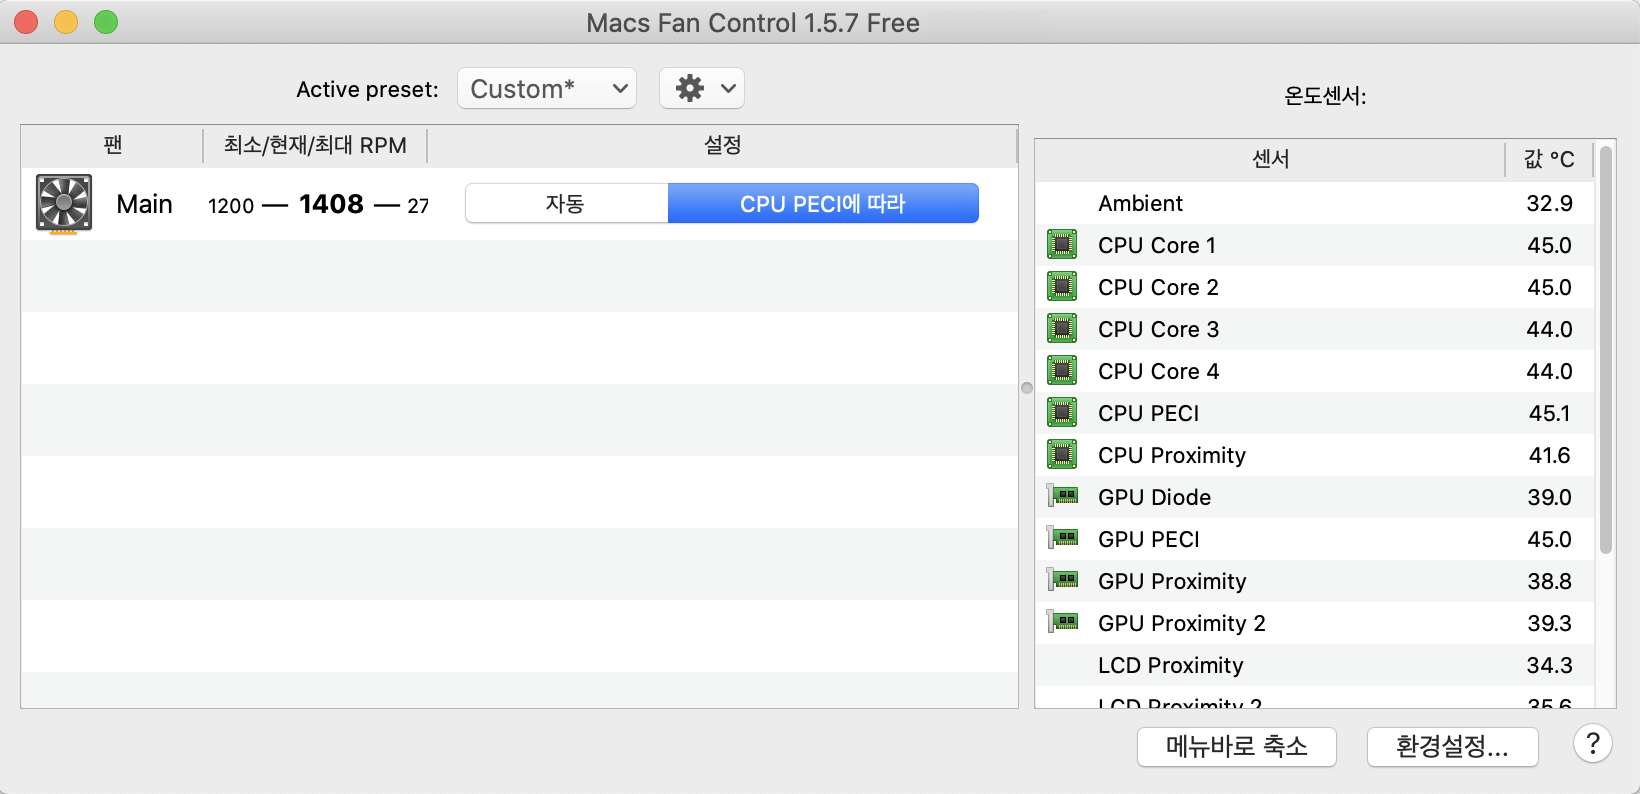Select the CPU Core 3 label
Image resolution: width=1640 pixels, height=794 pixels.
[1158, 329]
